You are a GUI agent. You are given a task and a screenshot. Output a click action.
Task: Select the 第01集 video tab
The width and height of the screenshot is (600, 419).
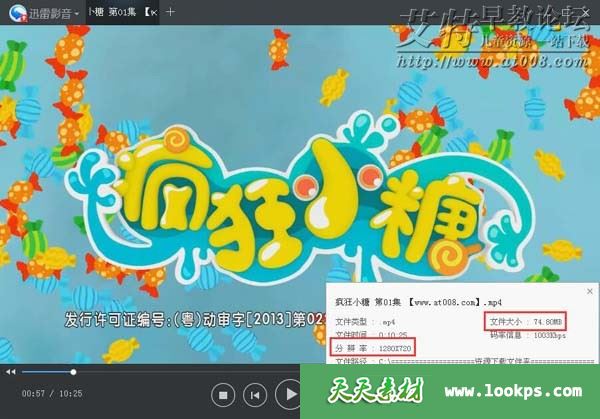click(122, 12)
